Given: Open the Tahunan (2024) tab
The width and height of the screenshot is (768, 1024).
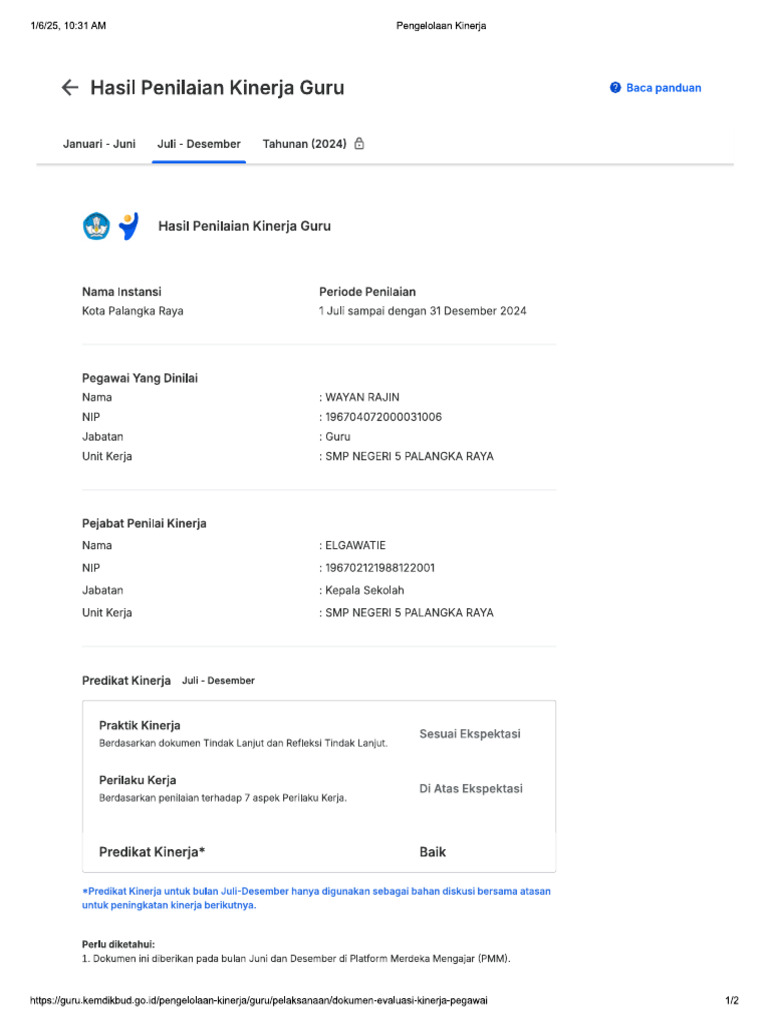Looking at the screenshot, I should (304, 144).
